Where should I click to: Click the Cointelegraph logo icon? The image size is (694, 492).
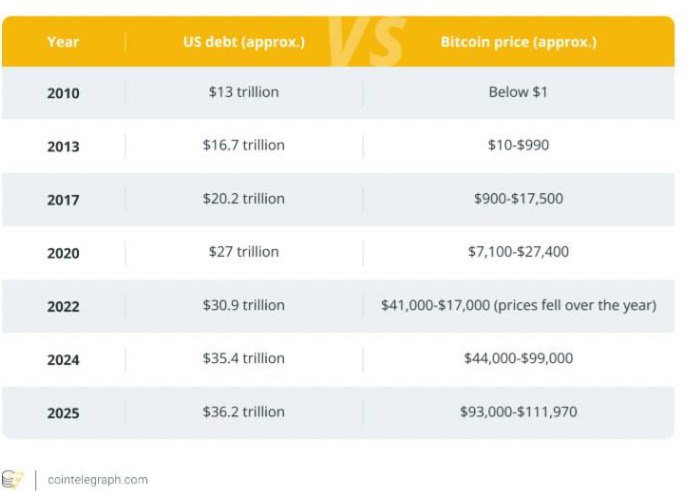tap(13, 479)
